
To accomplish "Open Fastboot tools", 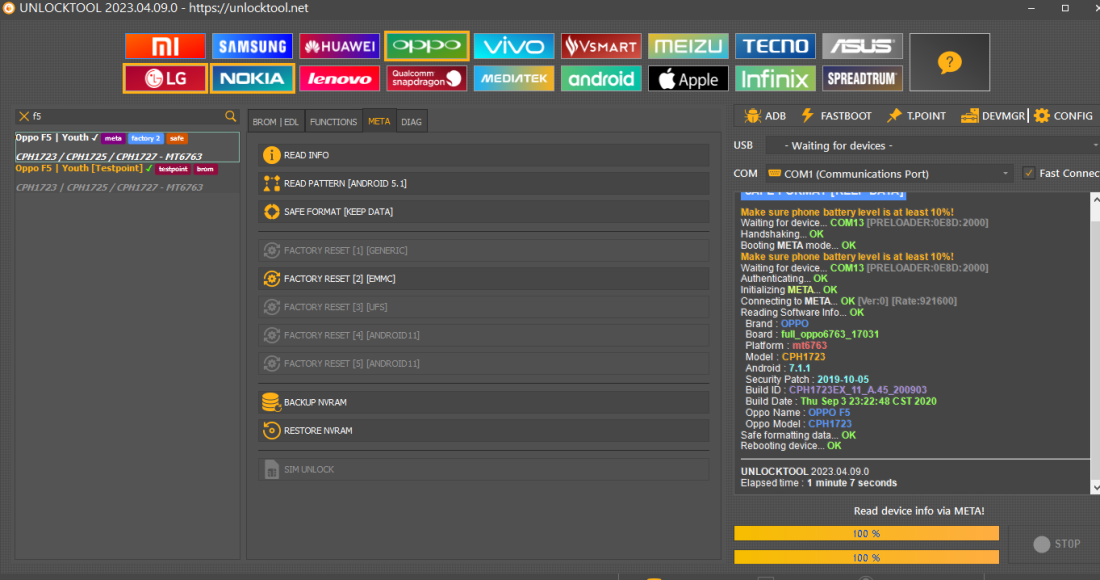I will point(836,116).
